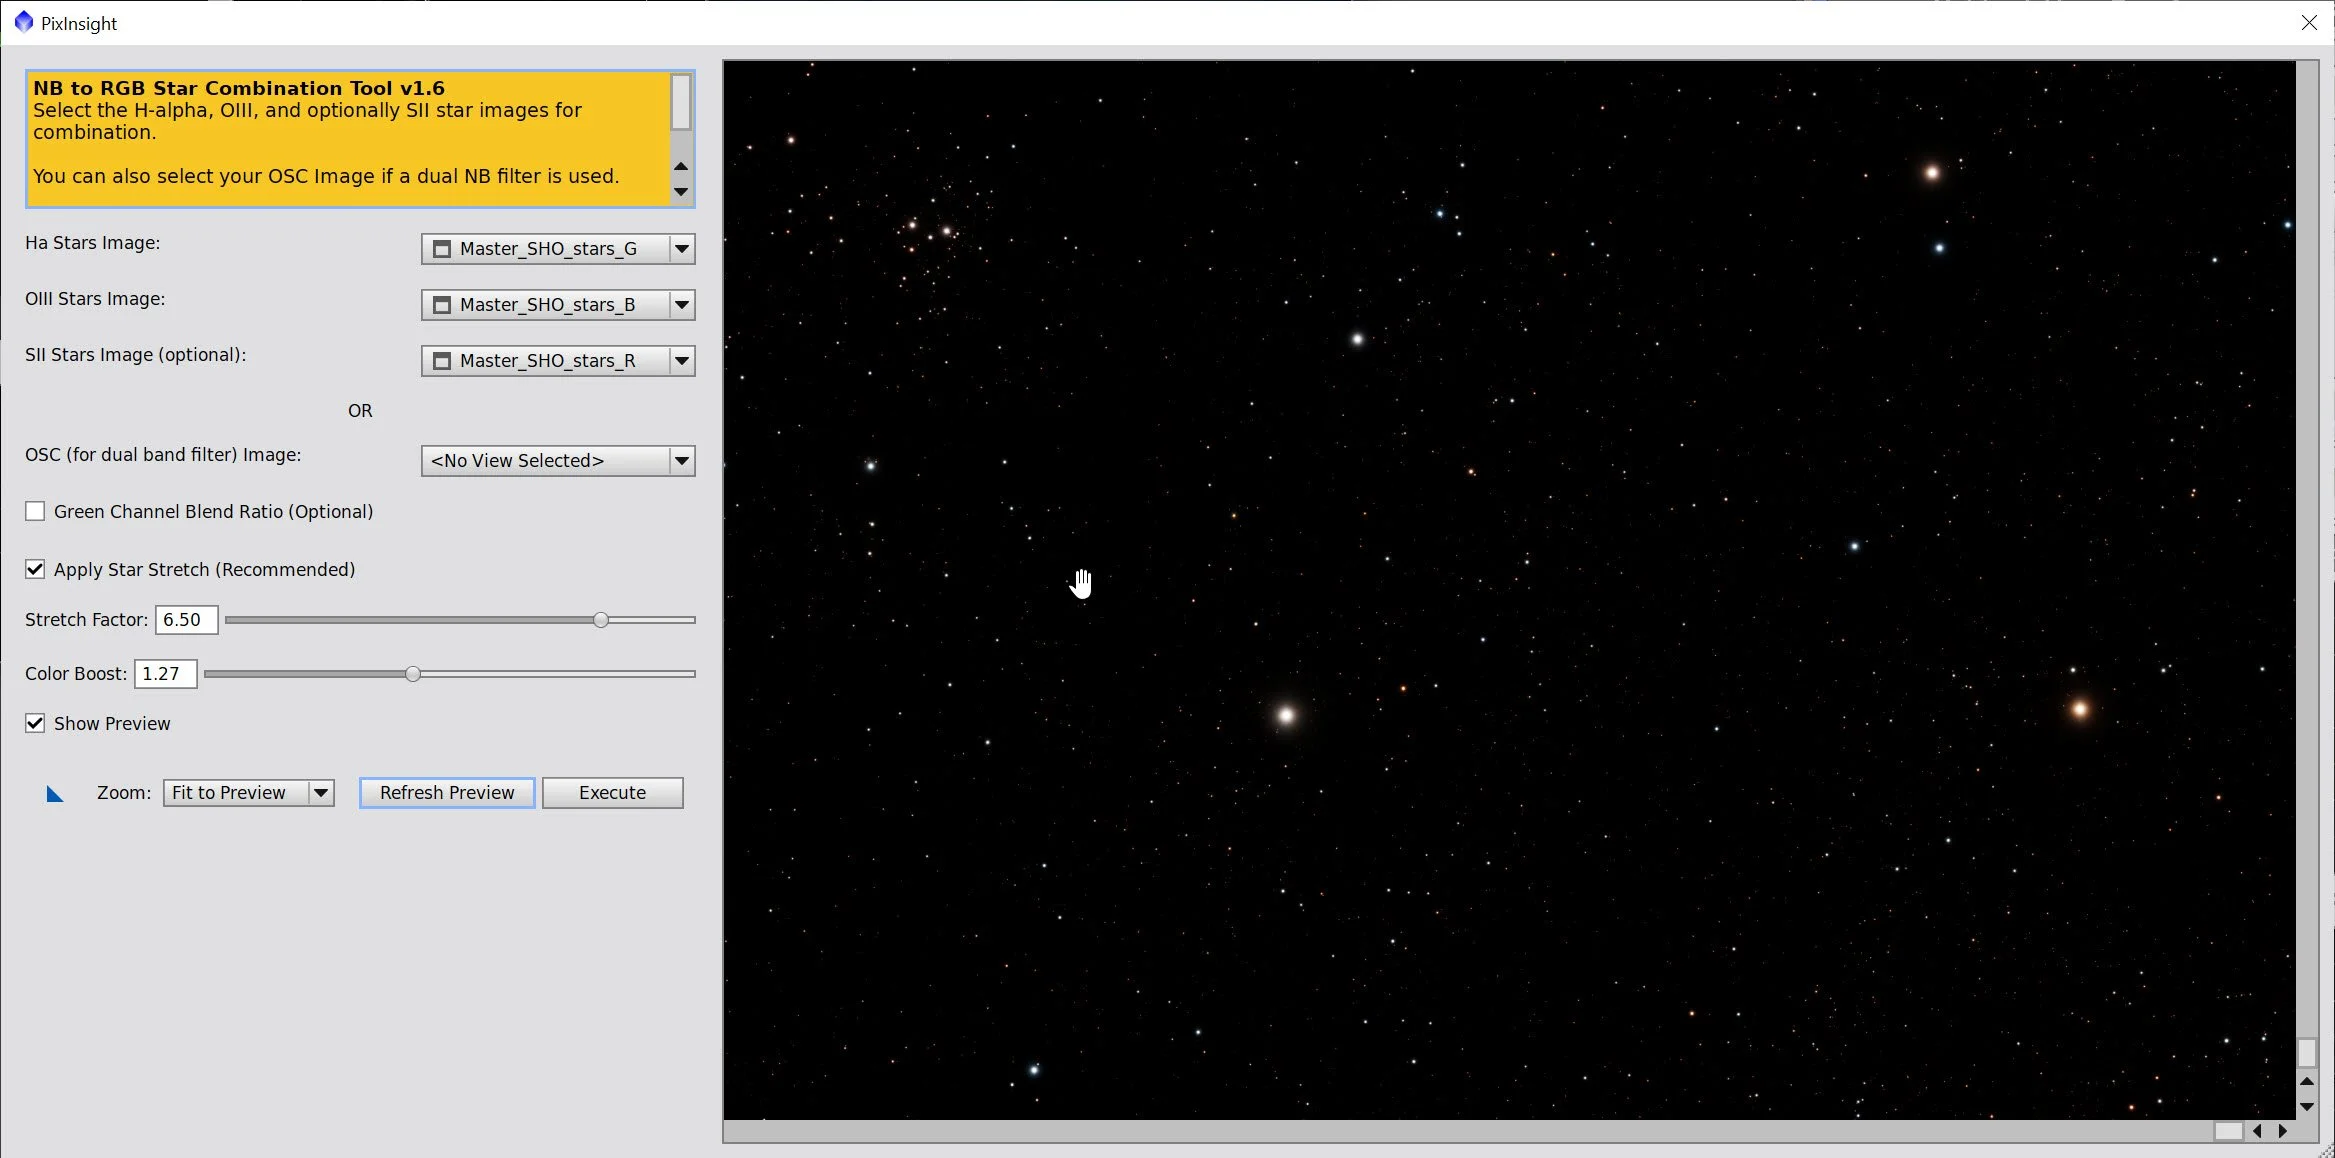Click the Color Boost value field
This screenshot has width=2335, height=1158.
(165, 674)
